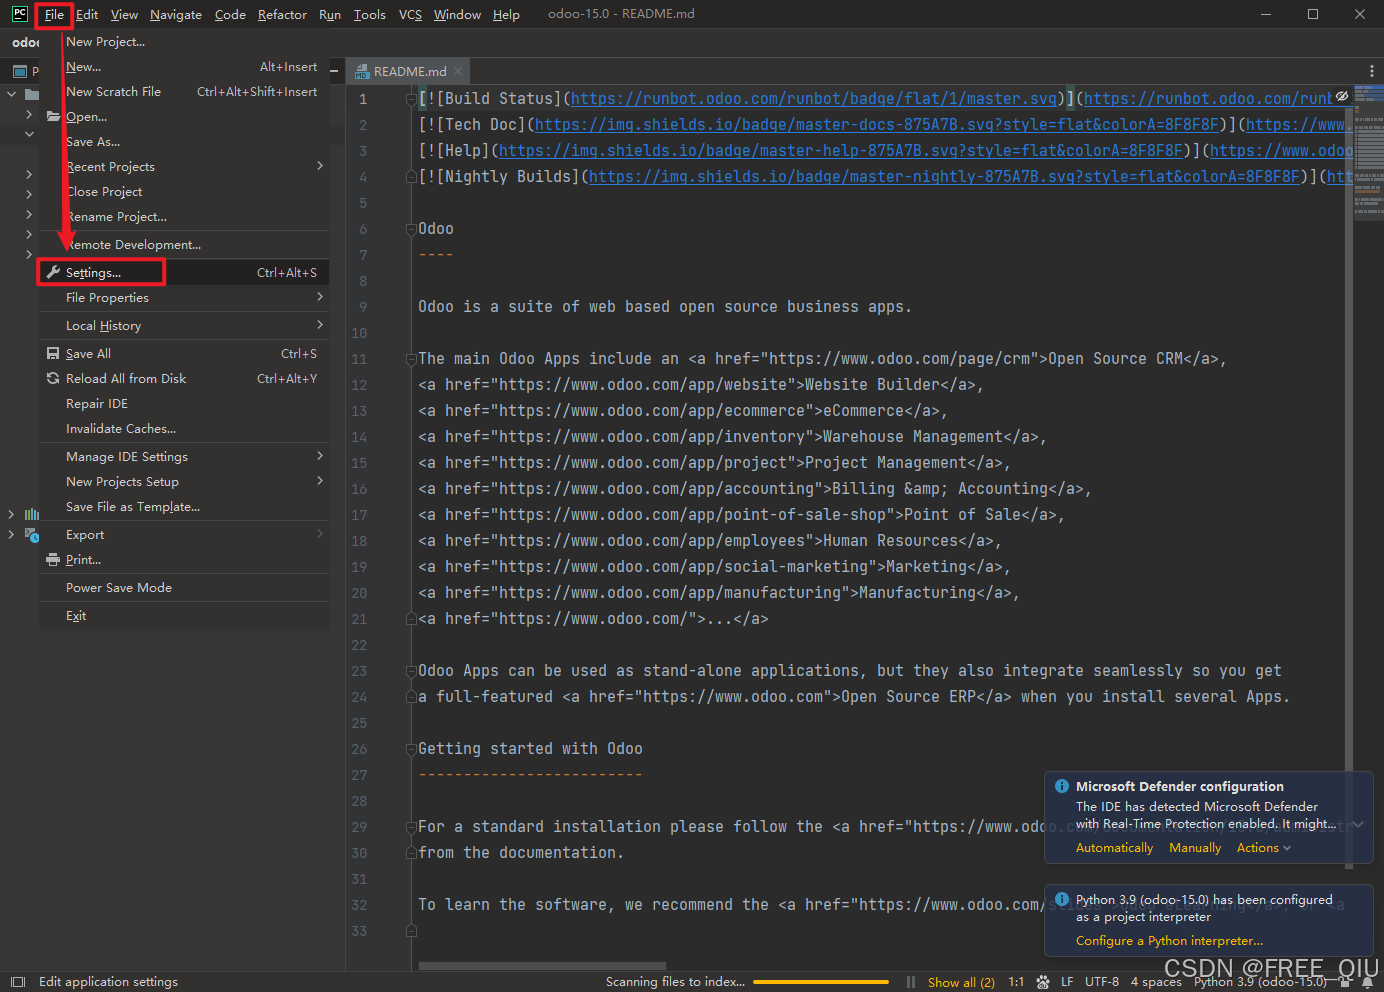Open the Refactor menu

coord(282,14)
